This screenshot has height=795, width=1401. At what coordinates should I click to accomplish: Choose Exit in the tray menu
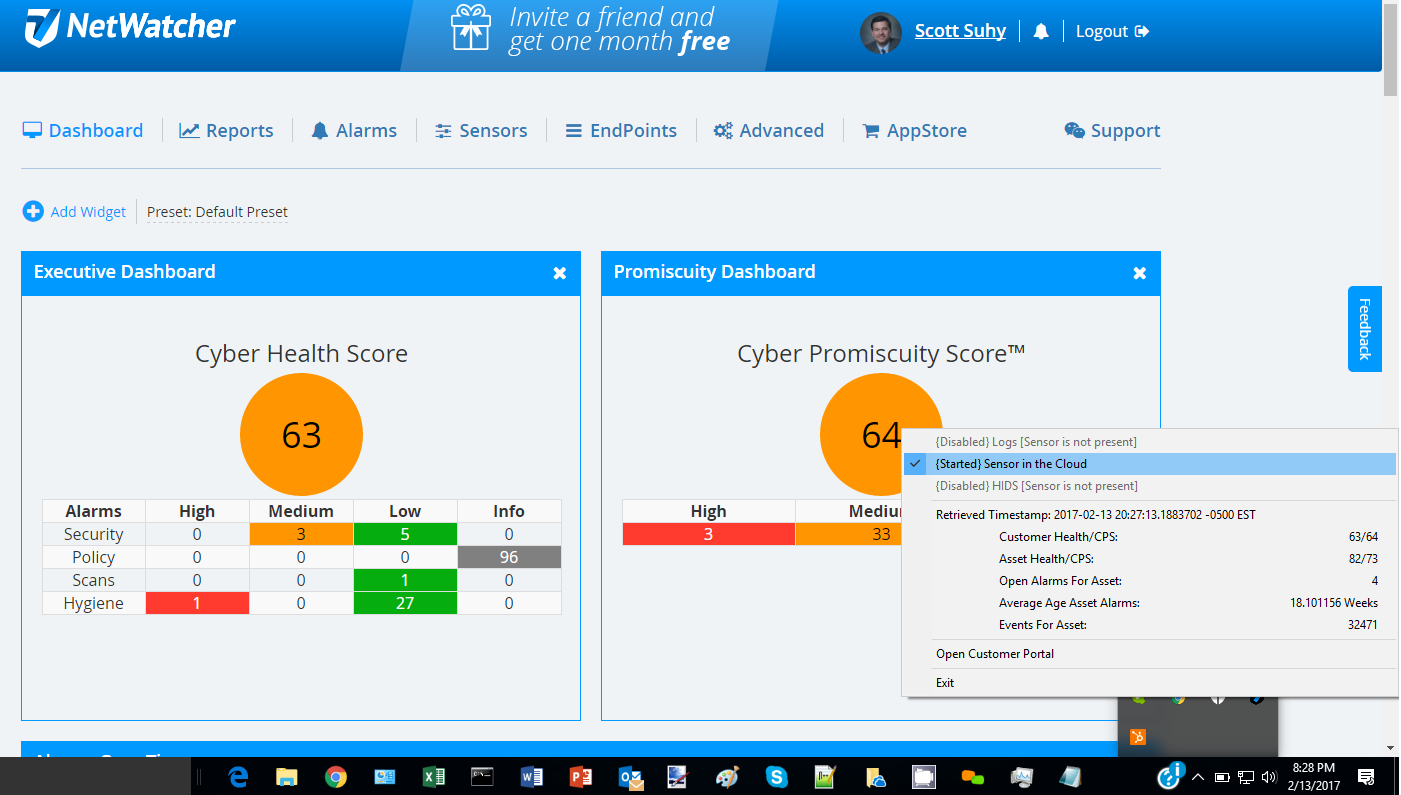point(944,682)
